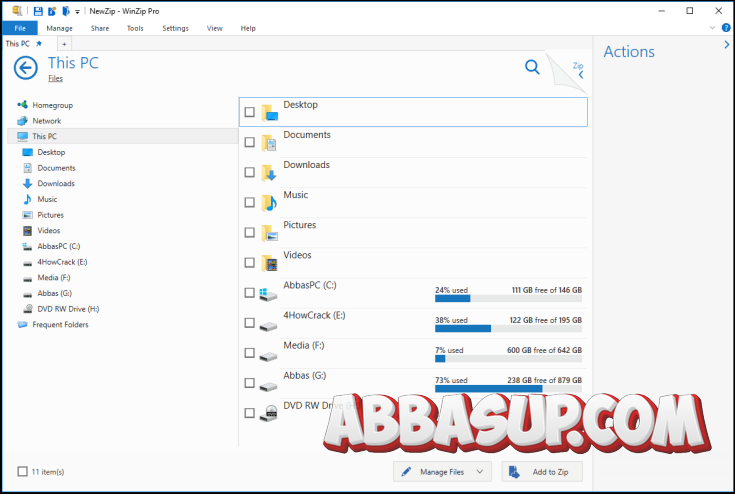
Task: Toggle the Actions pane arrow
Action: tap(727, 45)
